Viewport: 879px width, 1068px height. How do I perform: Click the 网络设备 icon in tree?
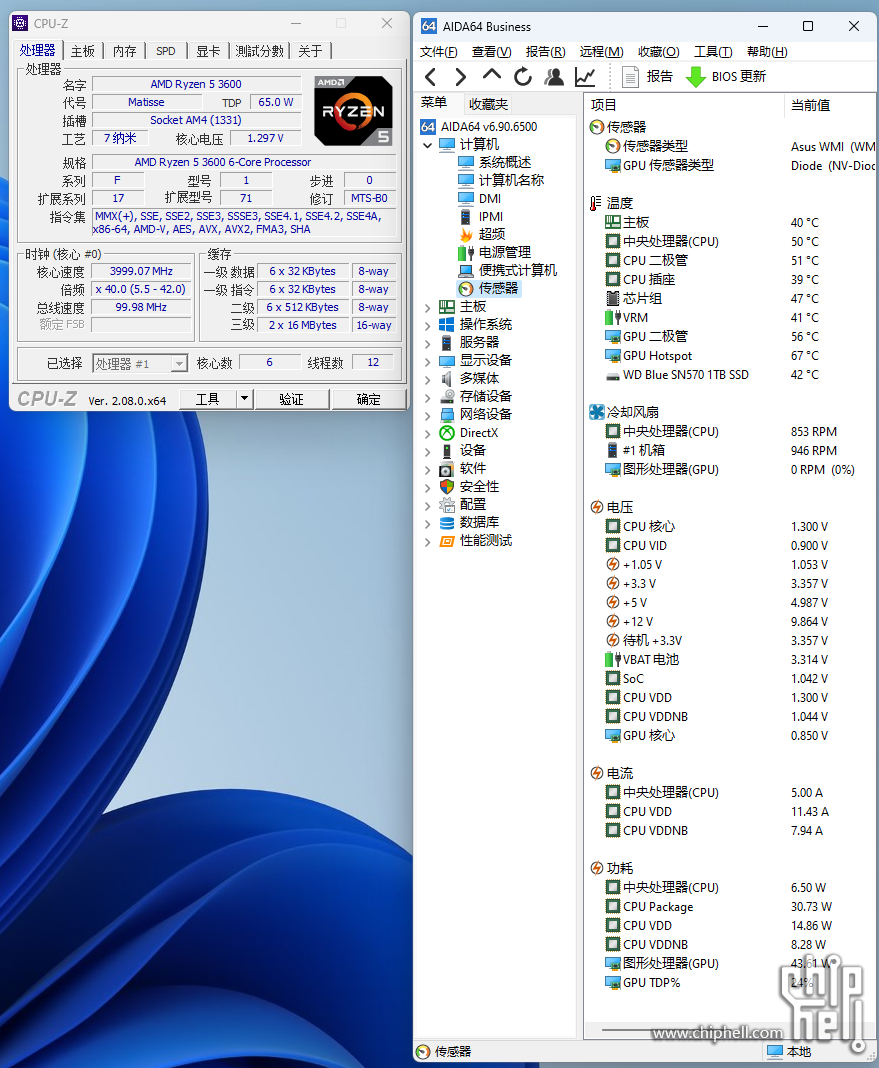coord(447,414)
